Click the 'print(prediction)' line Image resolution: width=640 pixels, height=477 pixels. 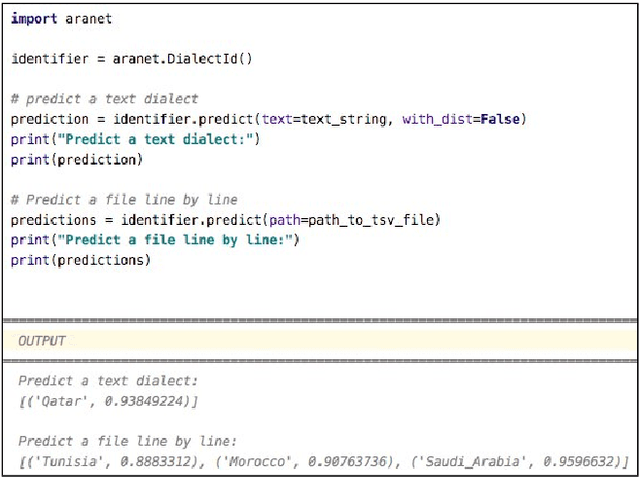coord(77,159)
